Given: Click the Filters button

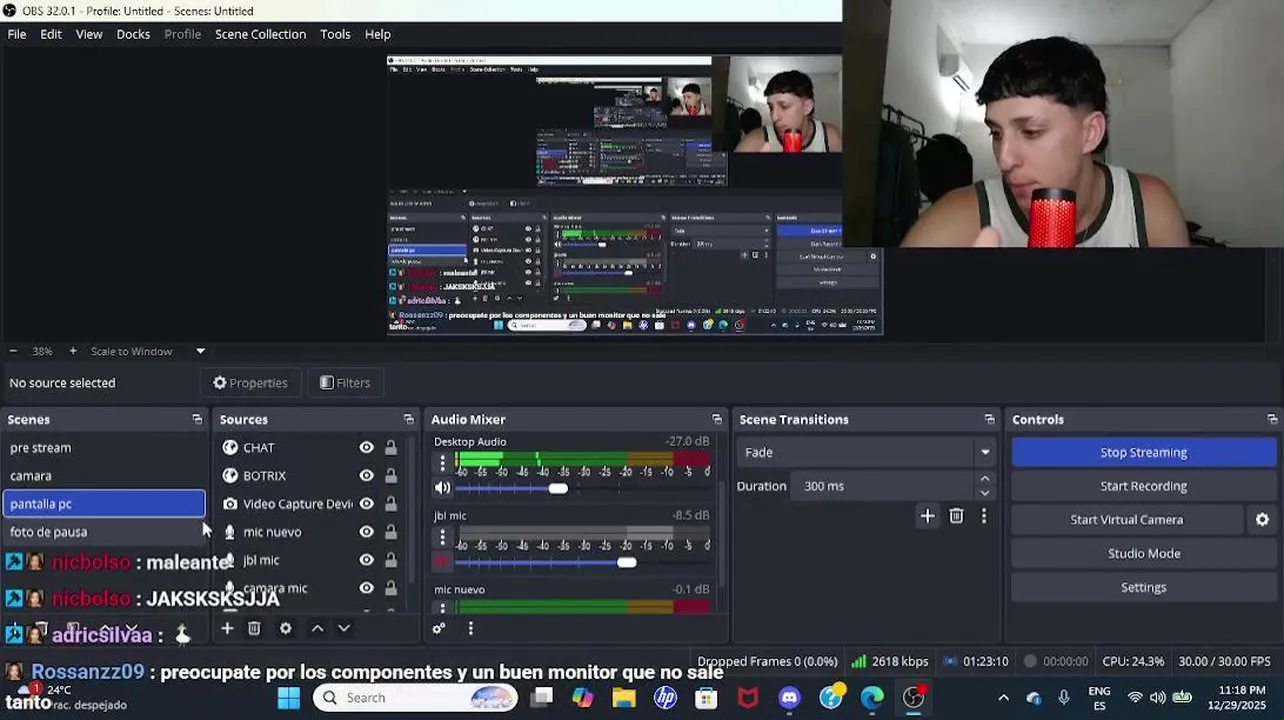Looking at the screenshot, I should click(345, 383).
